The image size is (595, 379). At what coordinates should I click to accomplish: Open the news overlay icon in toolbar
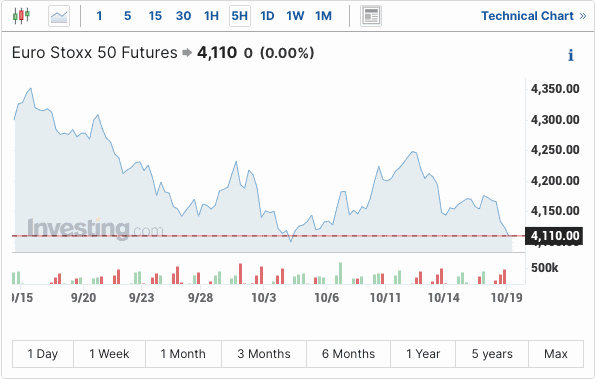point(371,16)
